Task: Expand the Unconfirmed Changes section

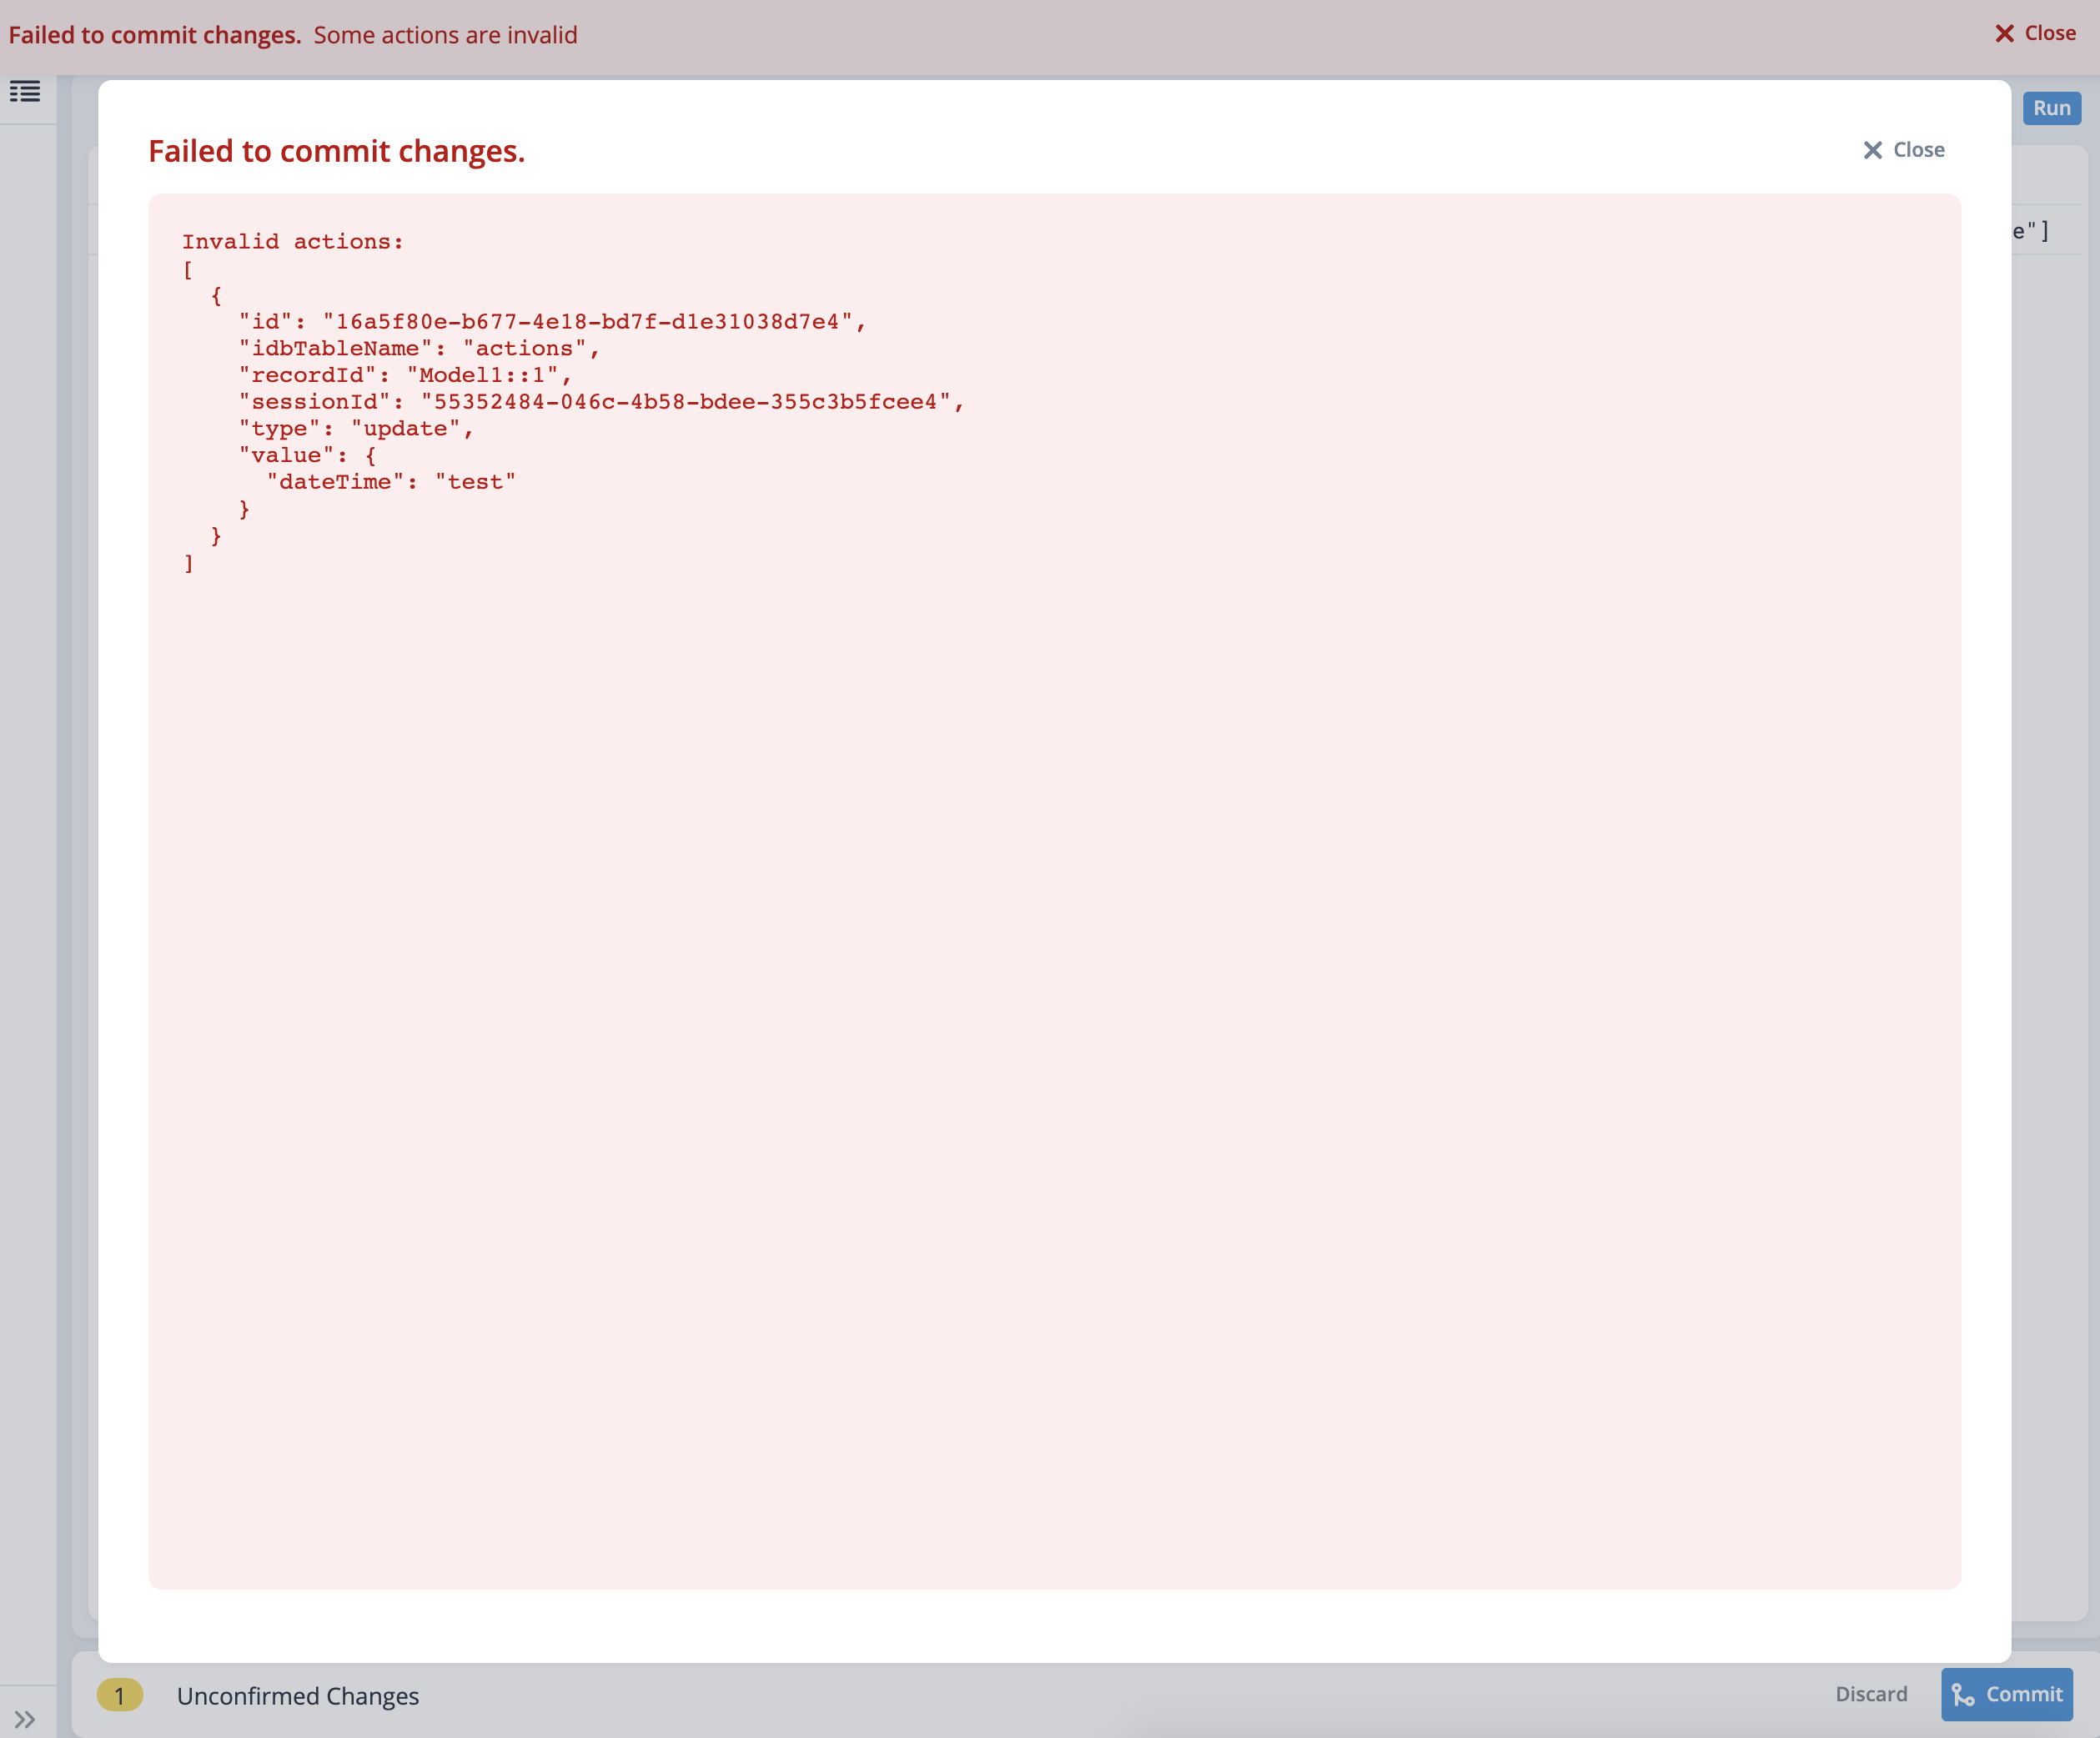Action: 298,1696
